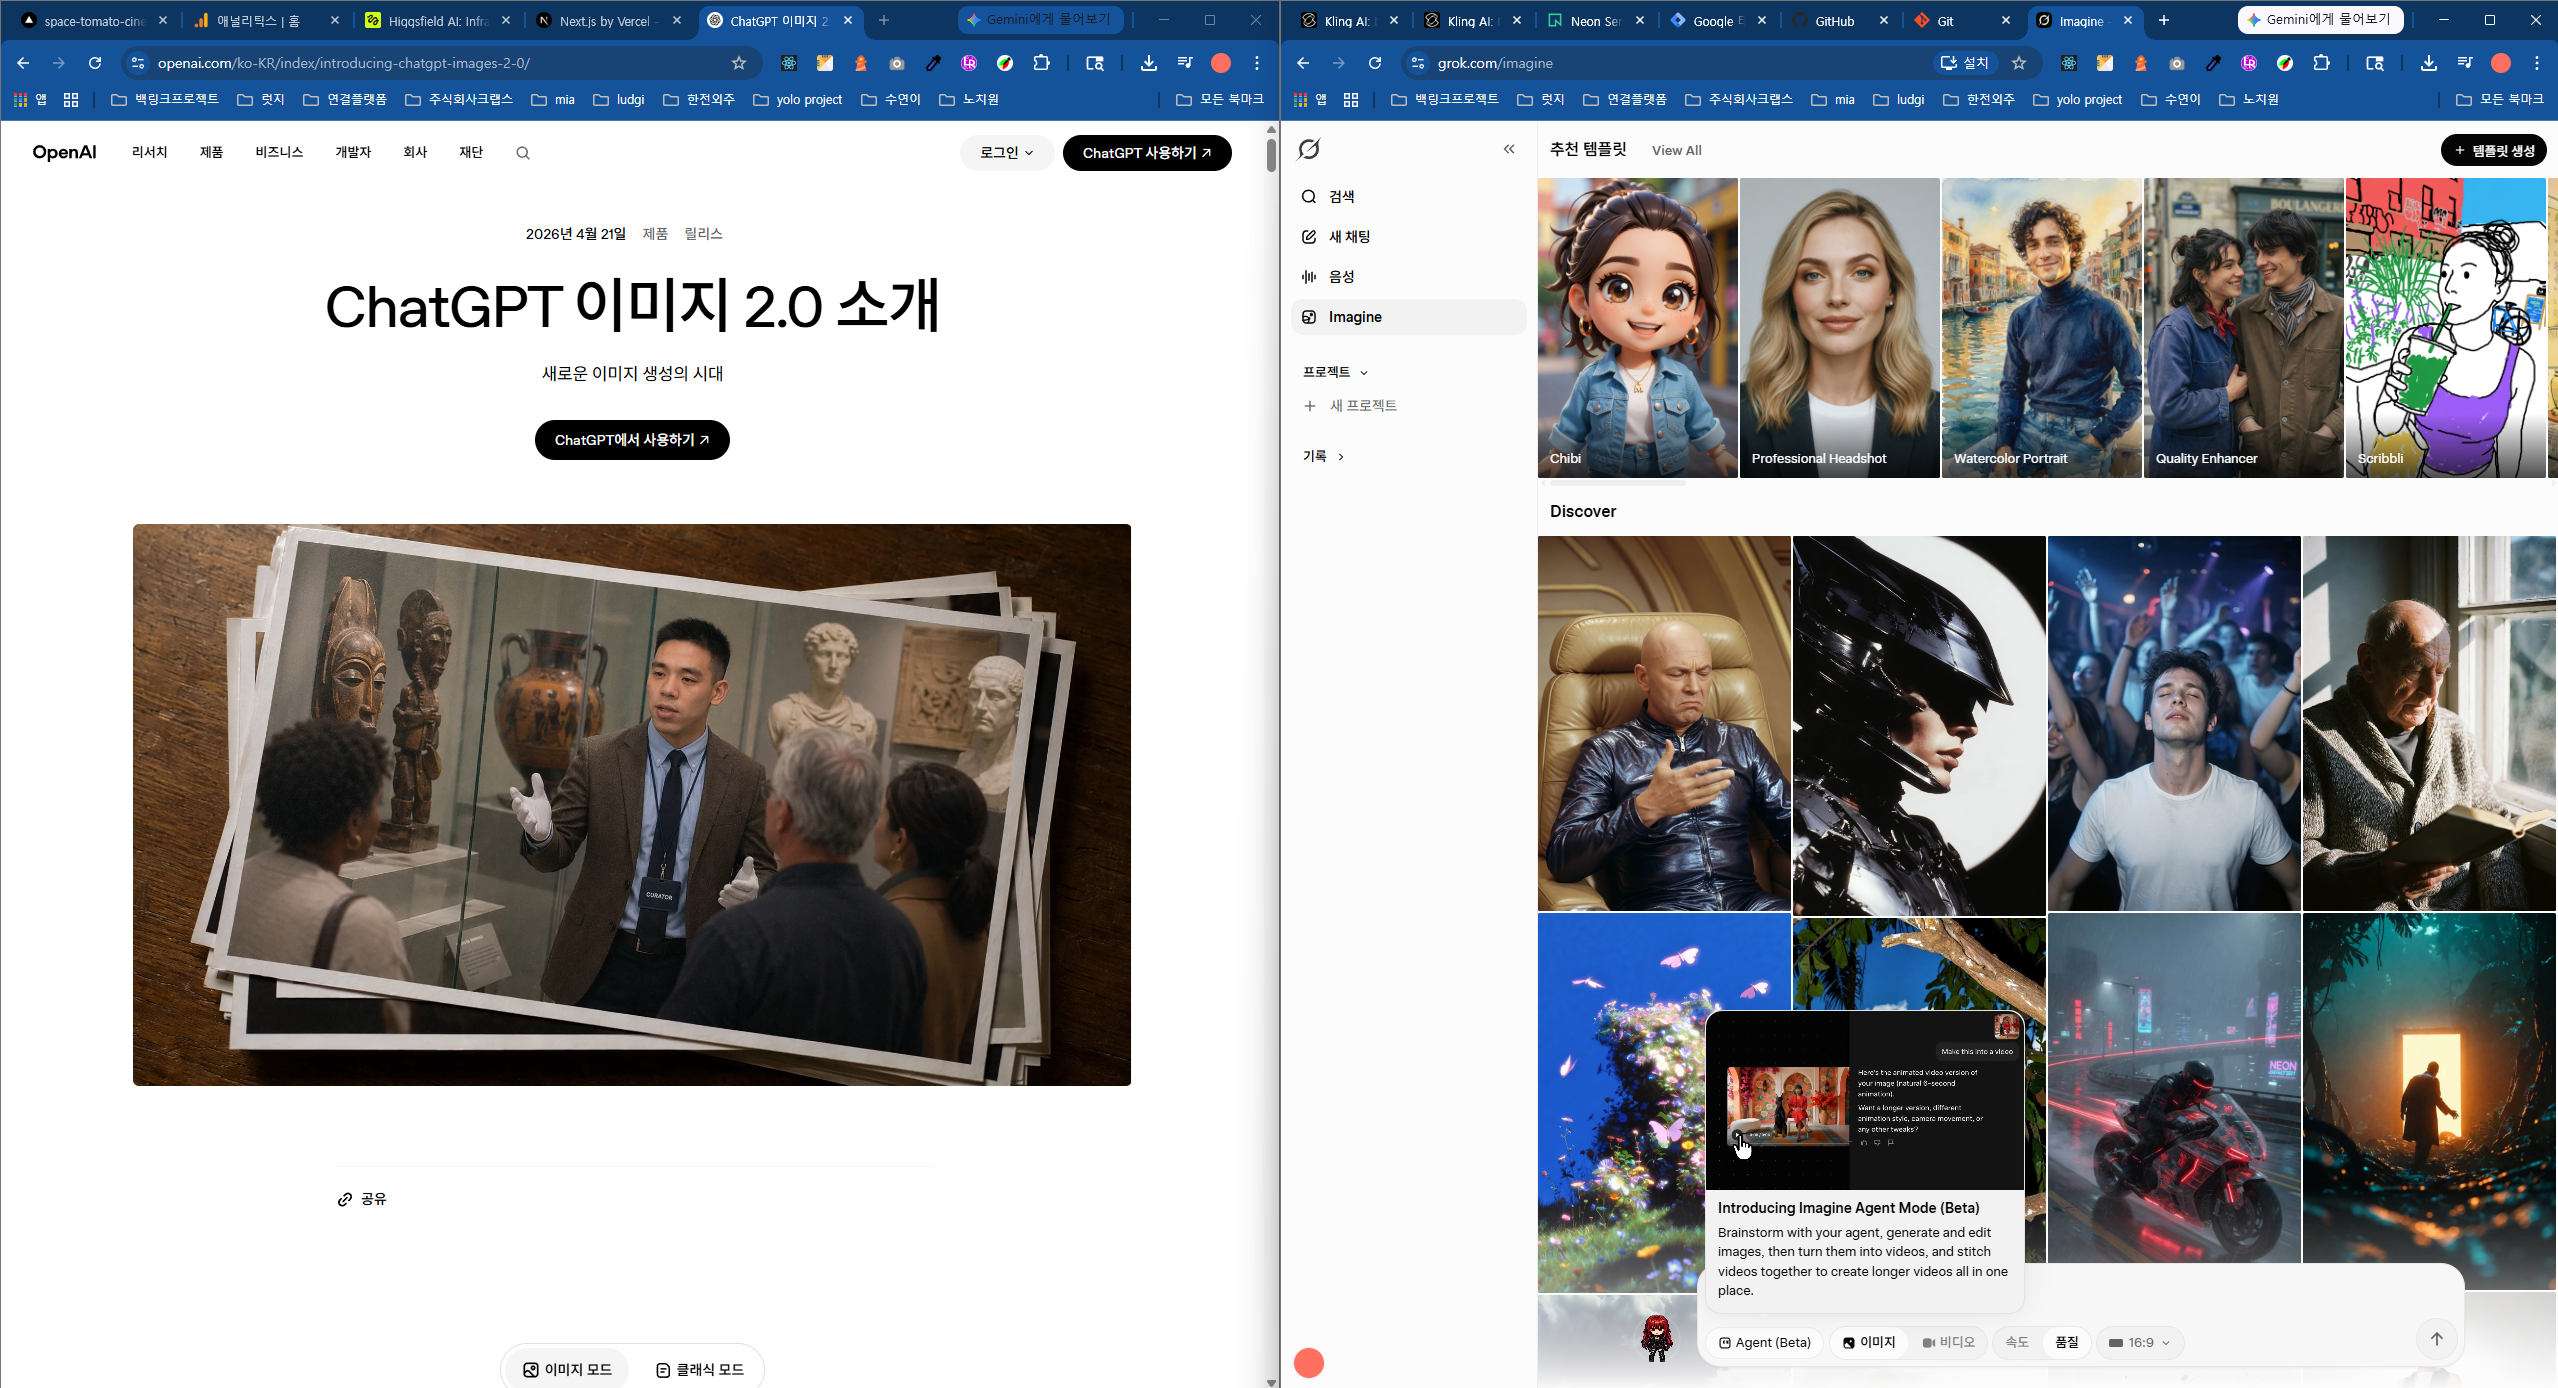The height and width of the screenshot is (1388, 2558).
Task: Expand the 기록 history section
Action: click(x=1323, y=456)
